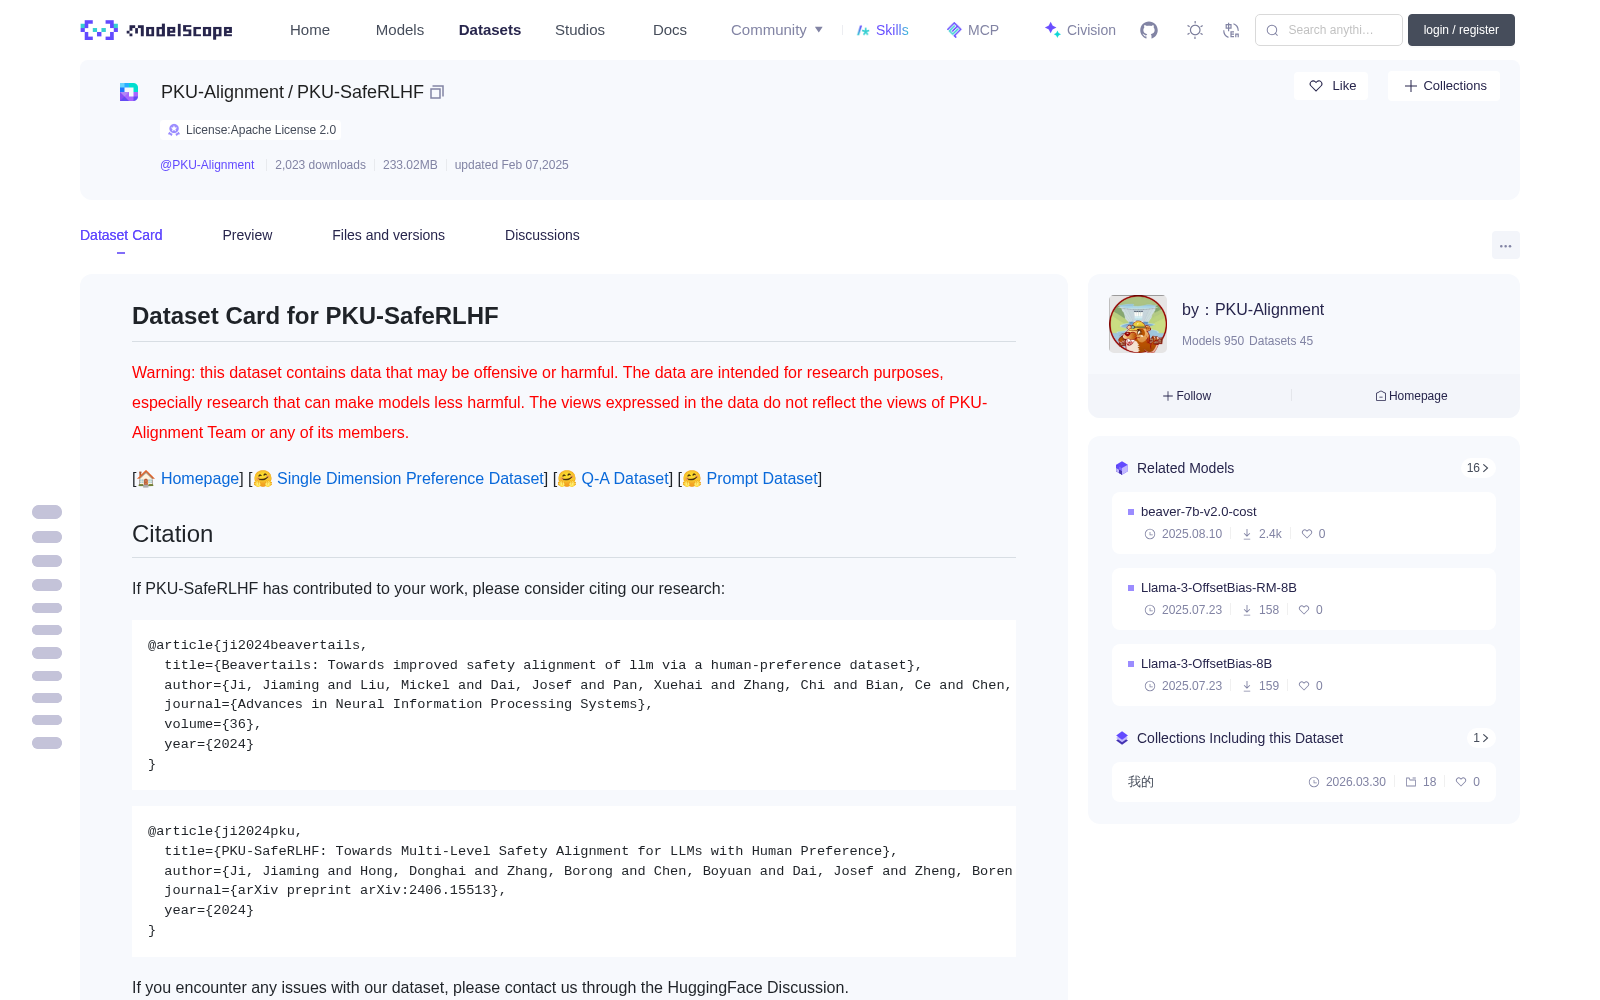Open the PKU-Alignment Homepage button

click(x=1411, y=396)
